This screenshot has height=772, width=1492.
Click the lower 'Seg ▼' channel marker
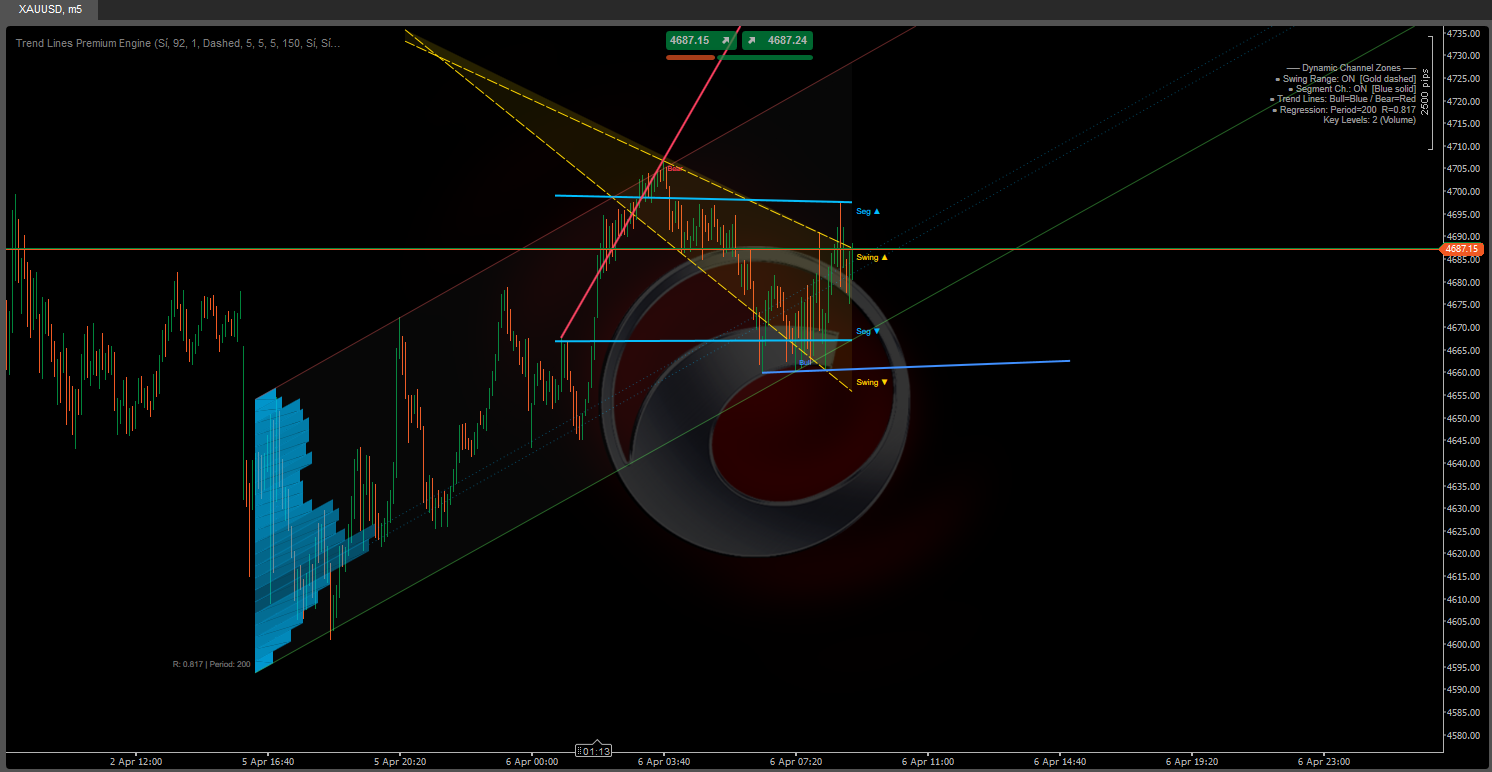(x=868, y=331)
